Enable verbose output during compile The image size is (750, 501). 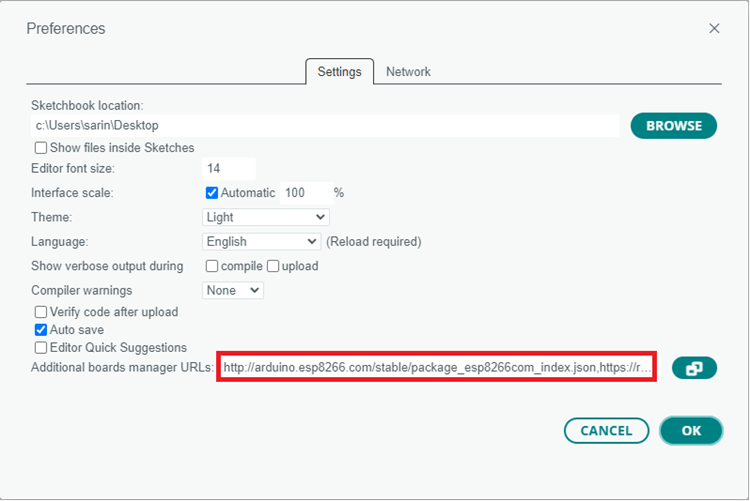[212, 266]
